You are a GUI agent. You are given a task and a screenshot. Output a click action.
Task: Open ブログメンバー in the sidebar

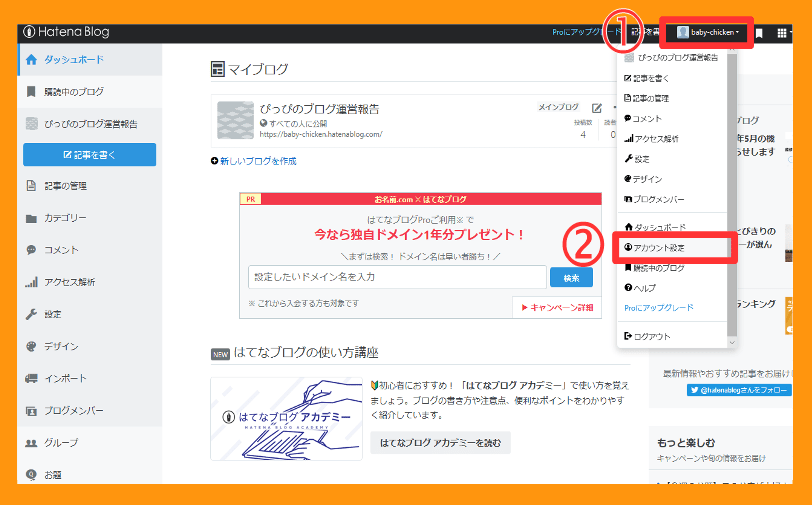tap(90, 410)
